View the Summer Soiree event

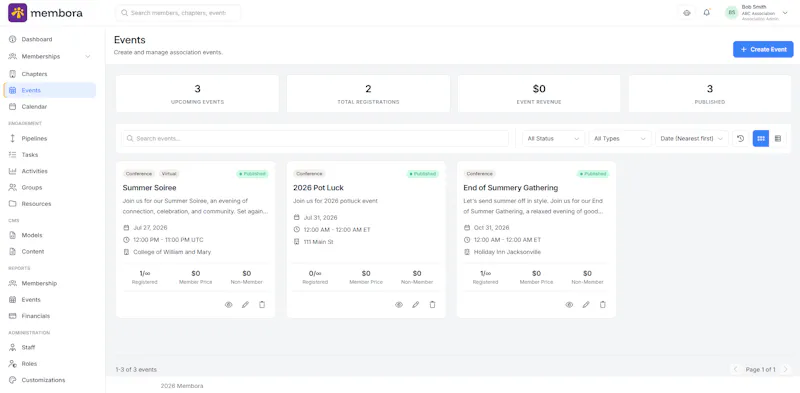coord(229,305)
